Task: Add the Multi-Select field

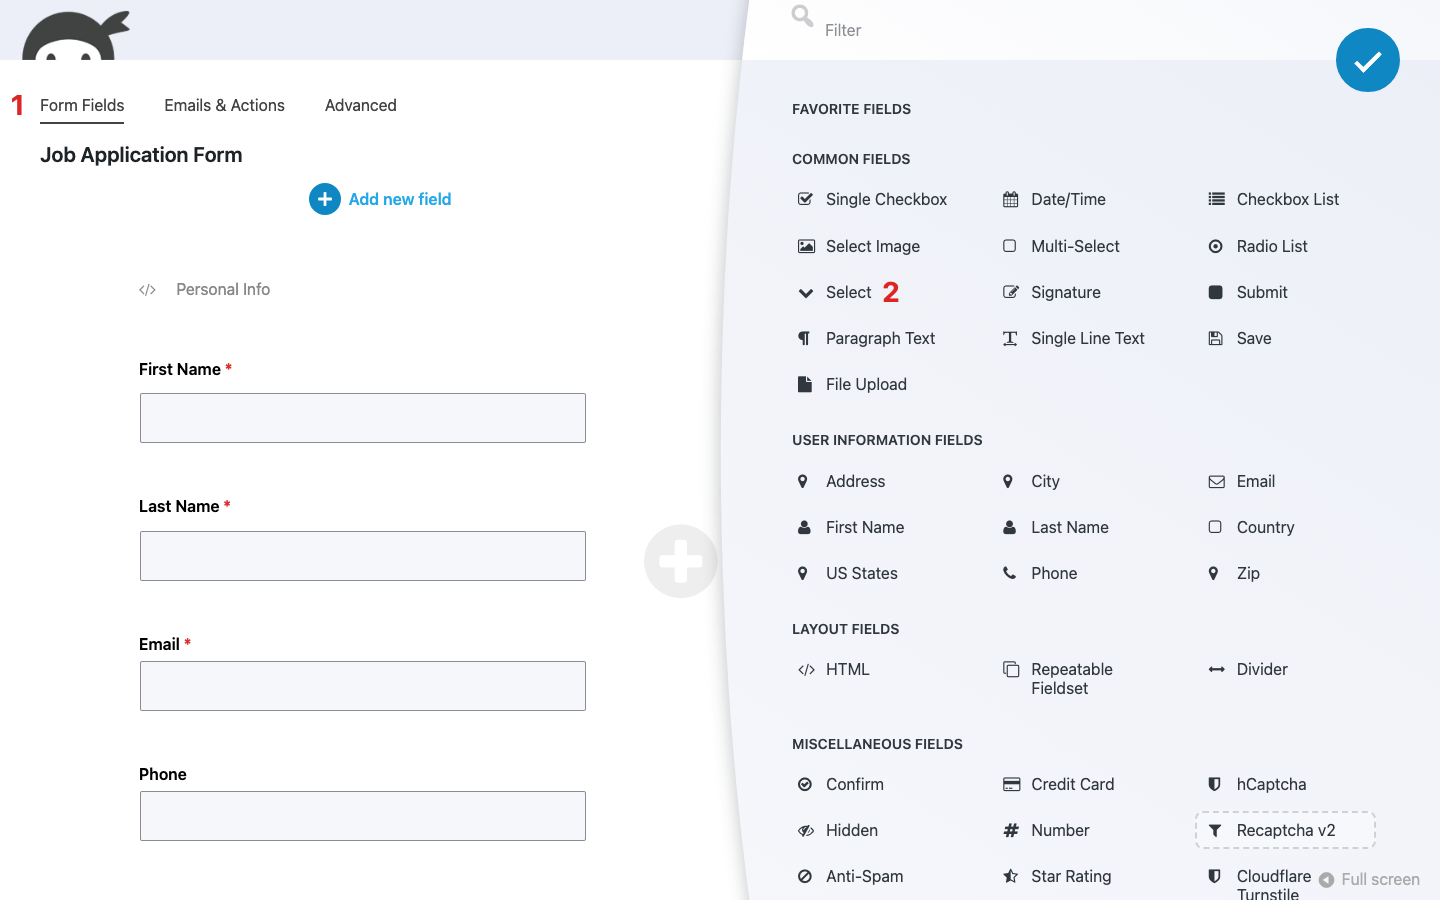Action: 1061,246
